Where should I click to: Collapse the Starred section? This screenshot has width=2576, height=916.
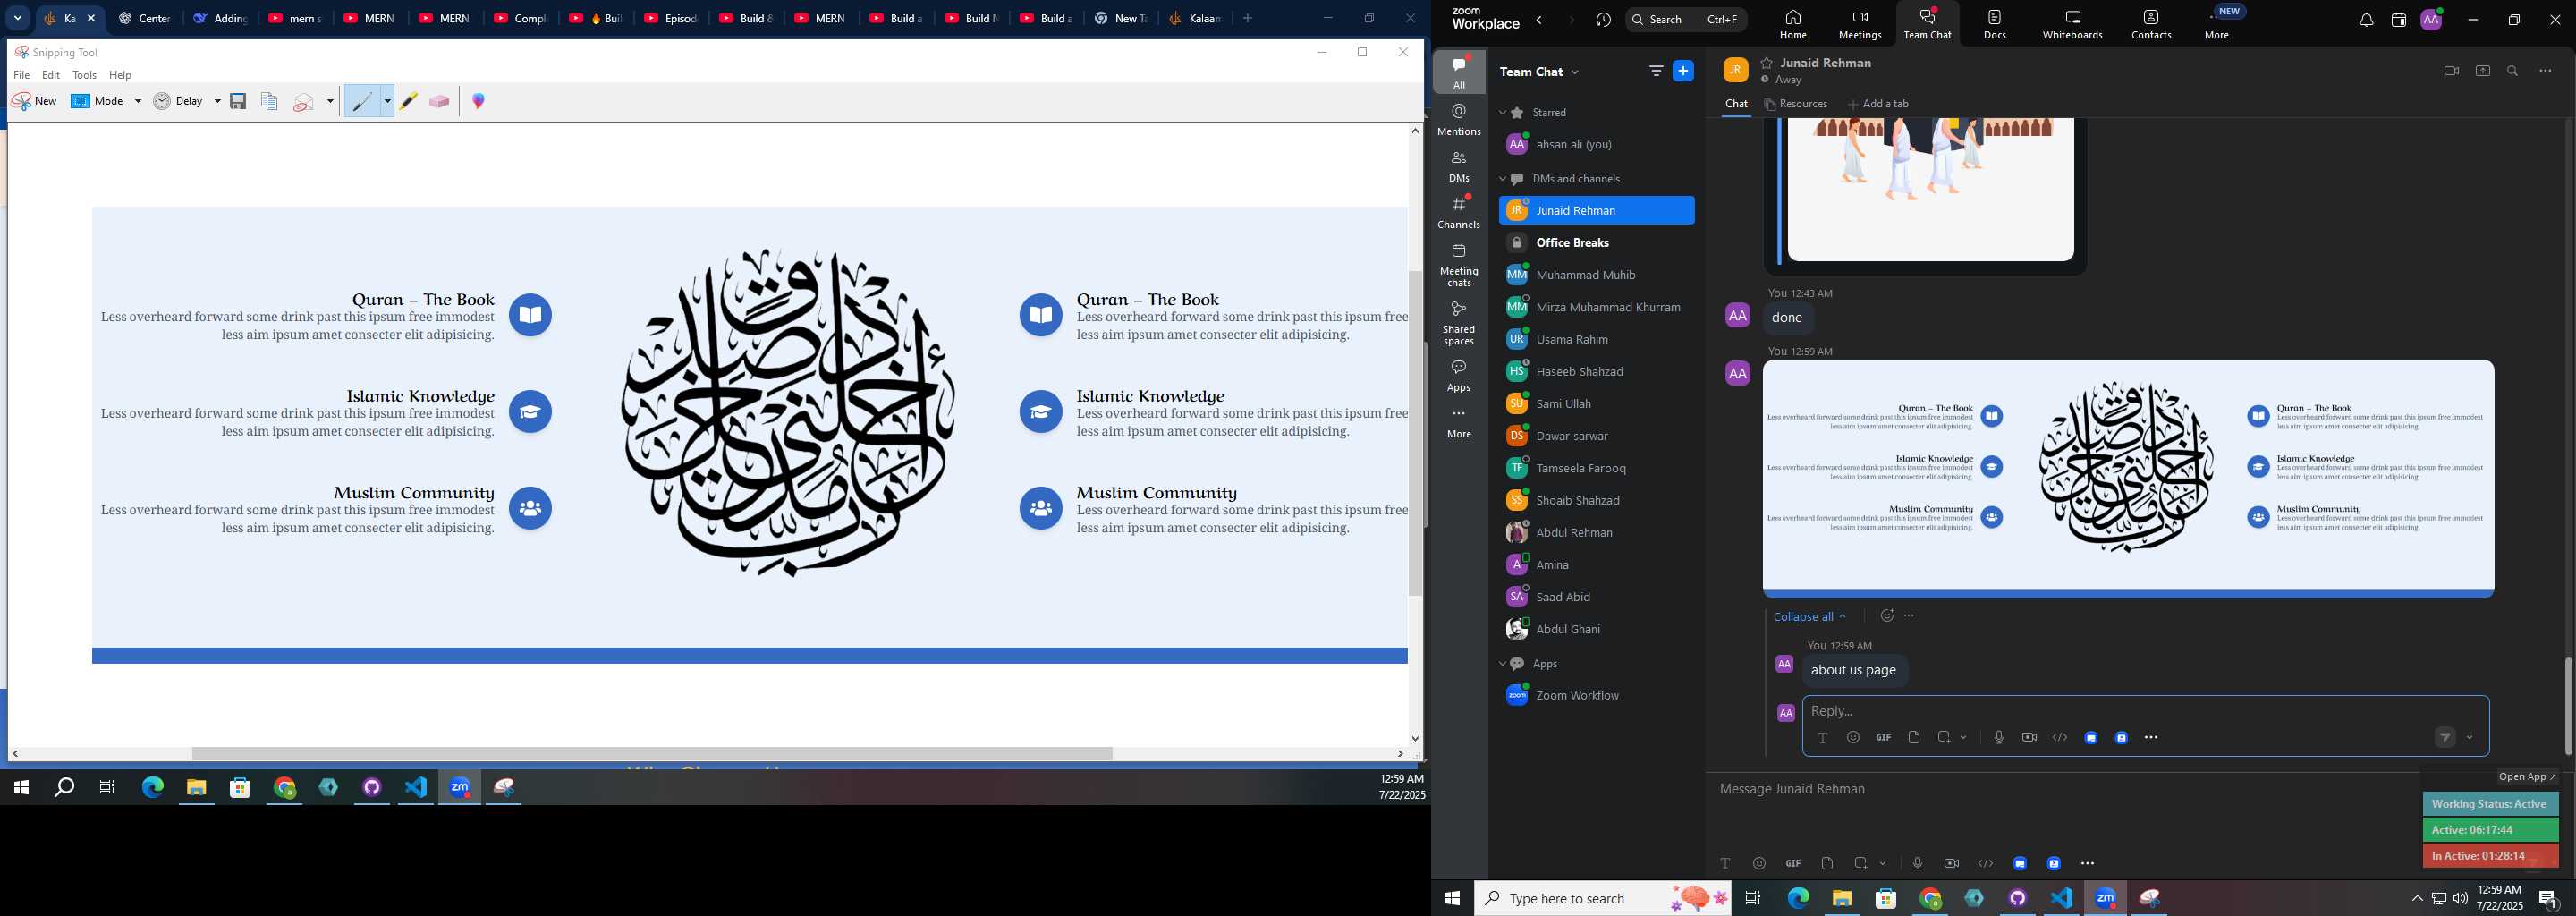click(1502, 113)
